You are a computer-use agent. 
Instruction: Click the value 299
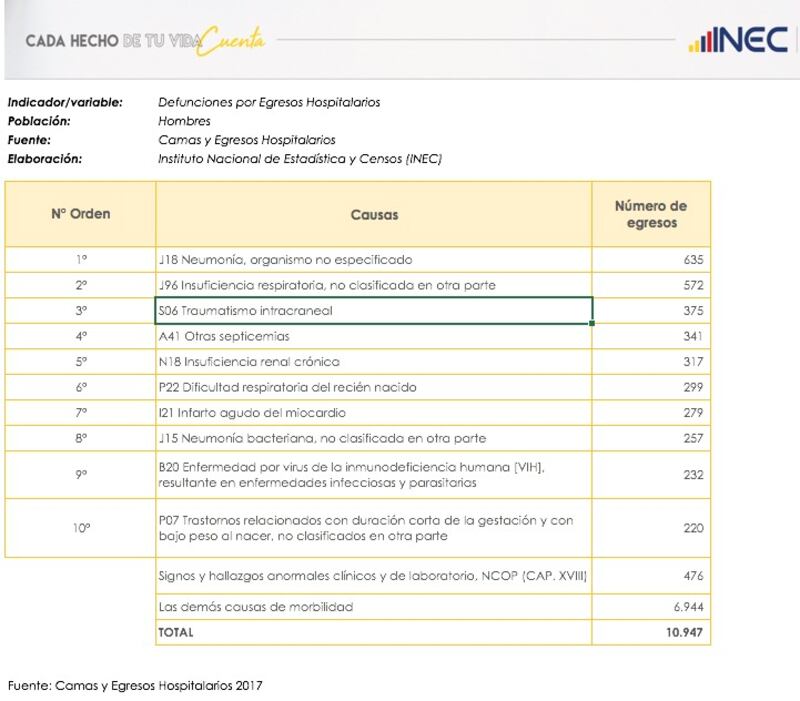[693, 387]
